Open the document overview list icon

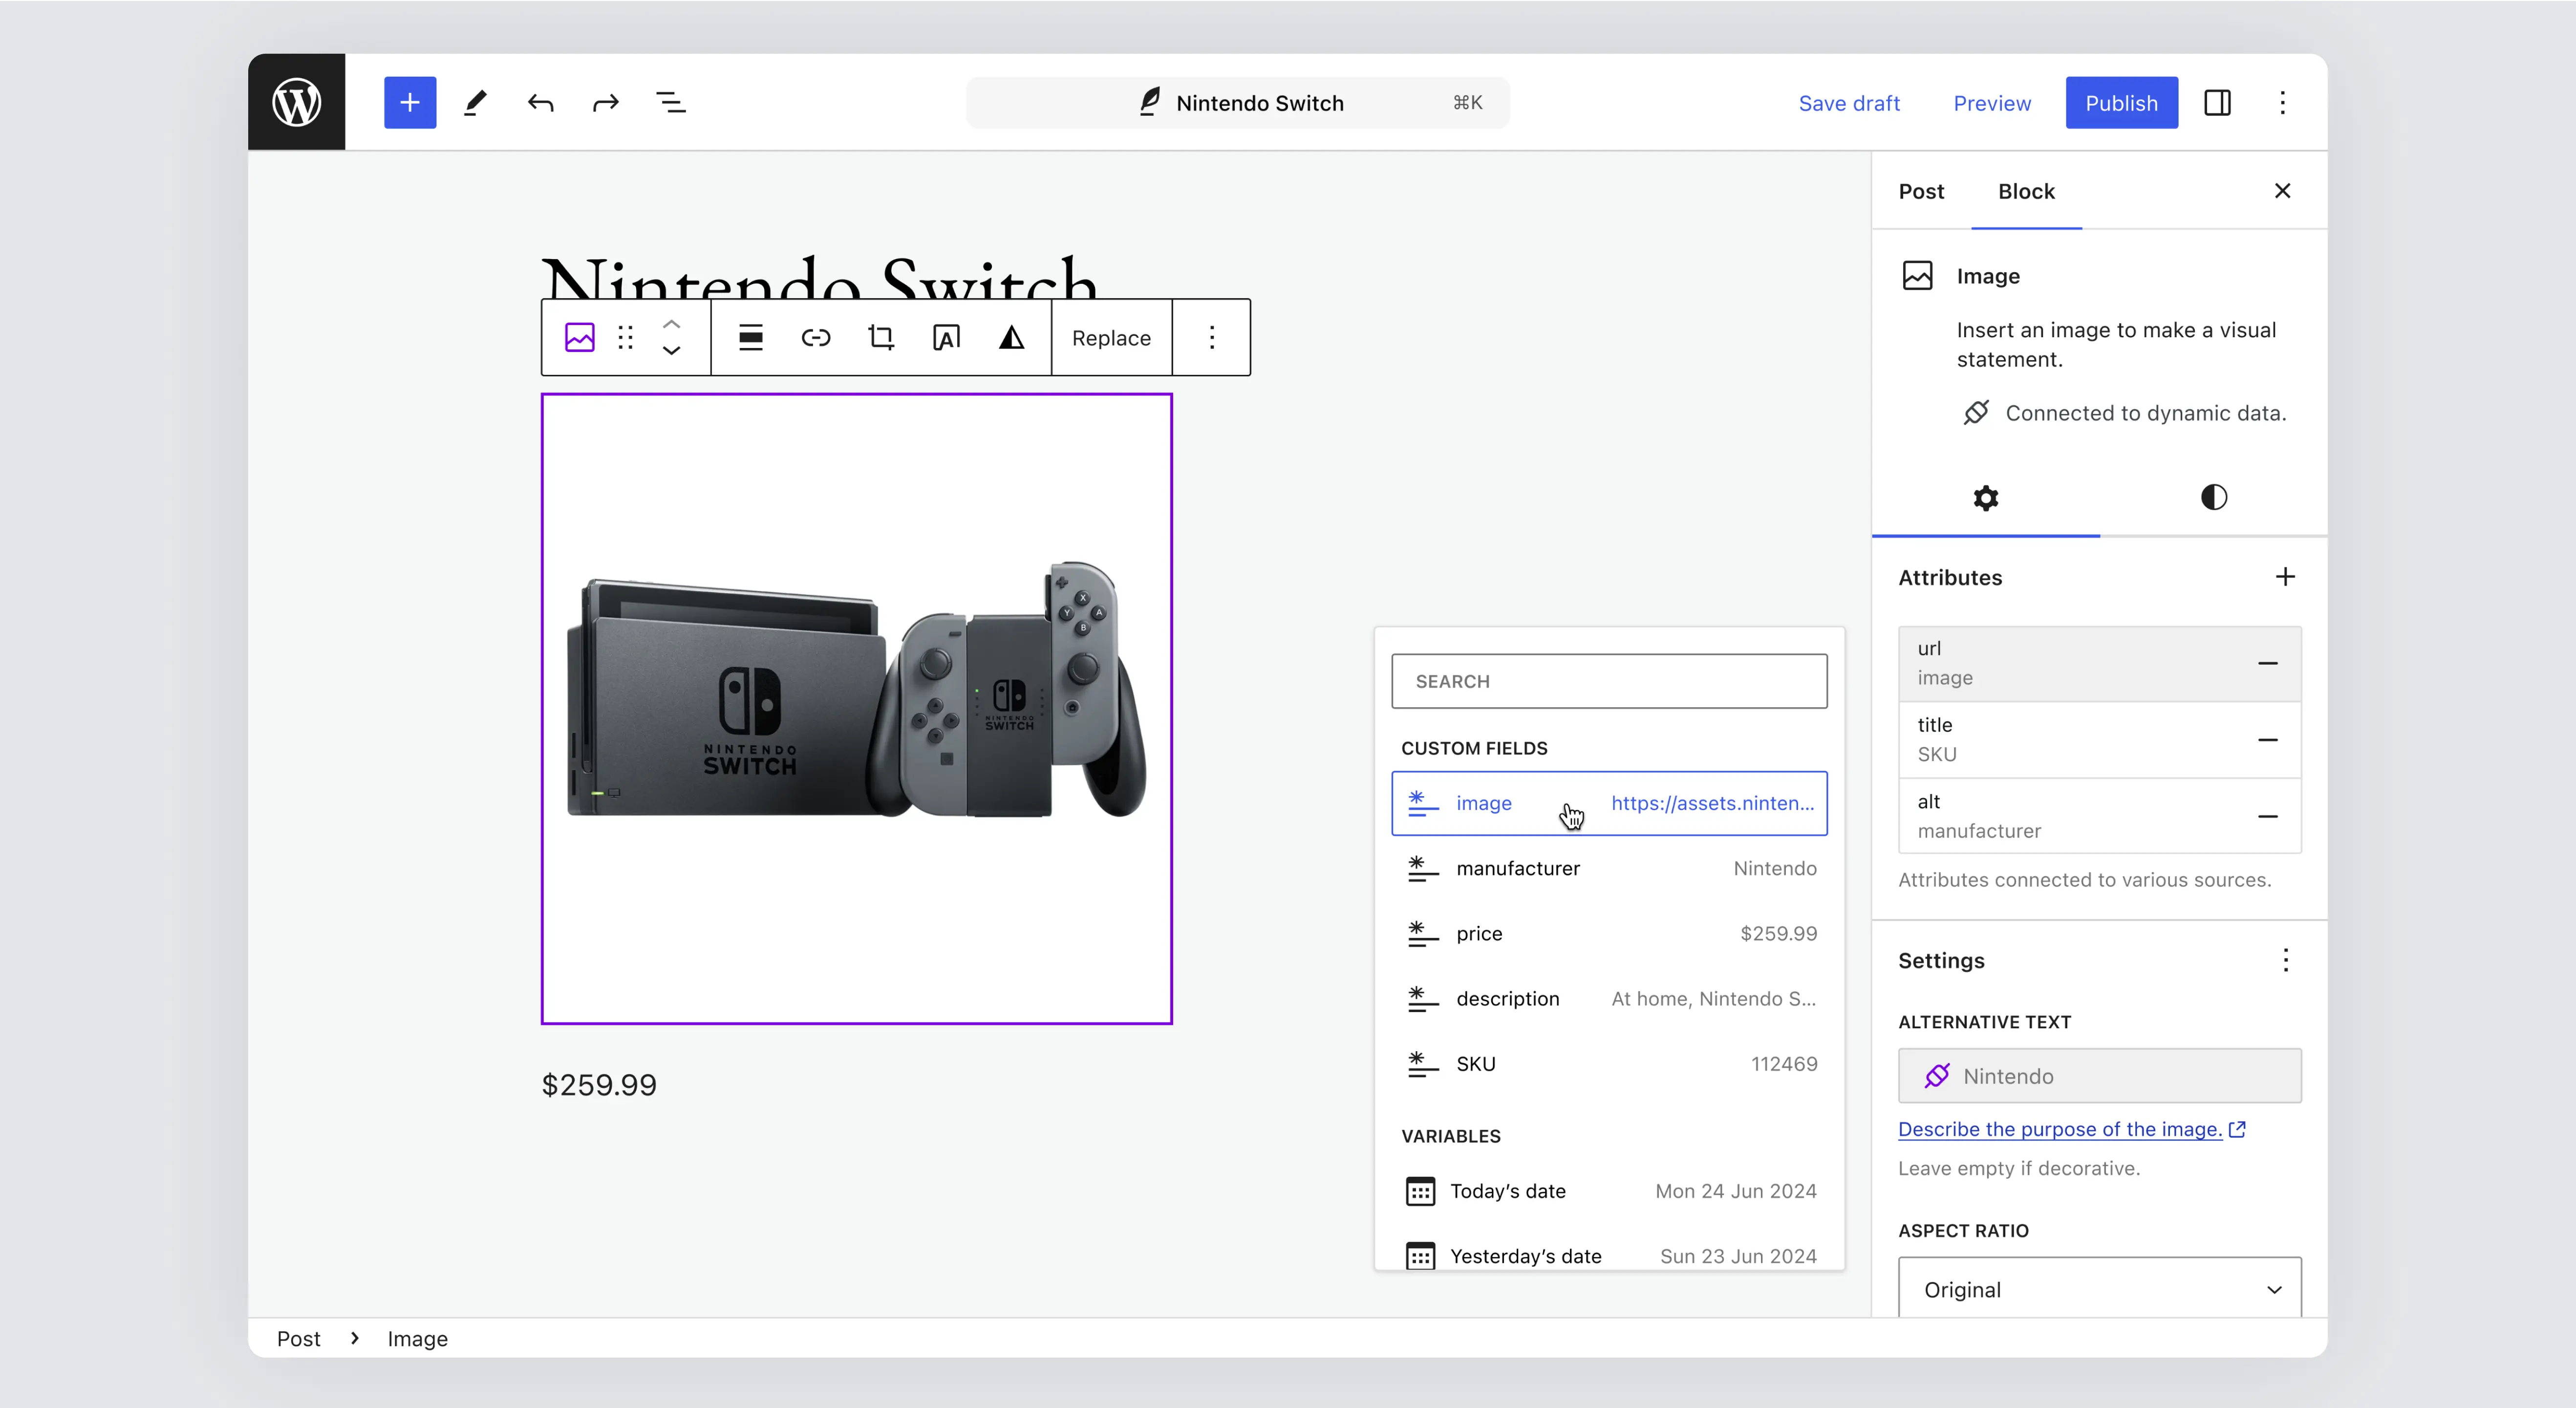(670, 102)
